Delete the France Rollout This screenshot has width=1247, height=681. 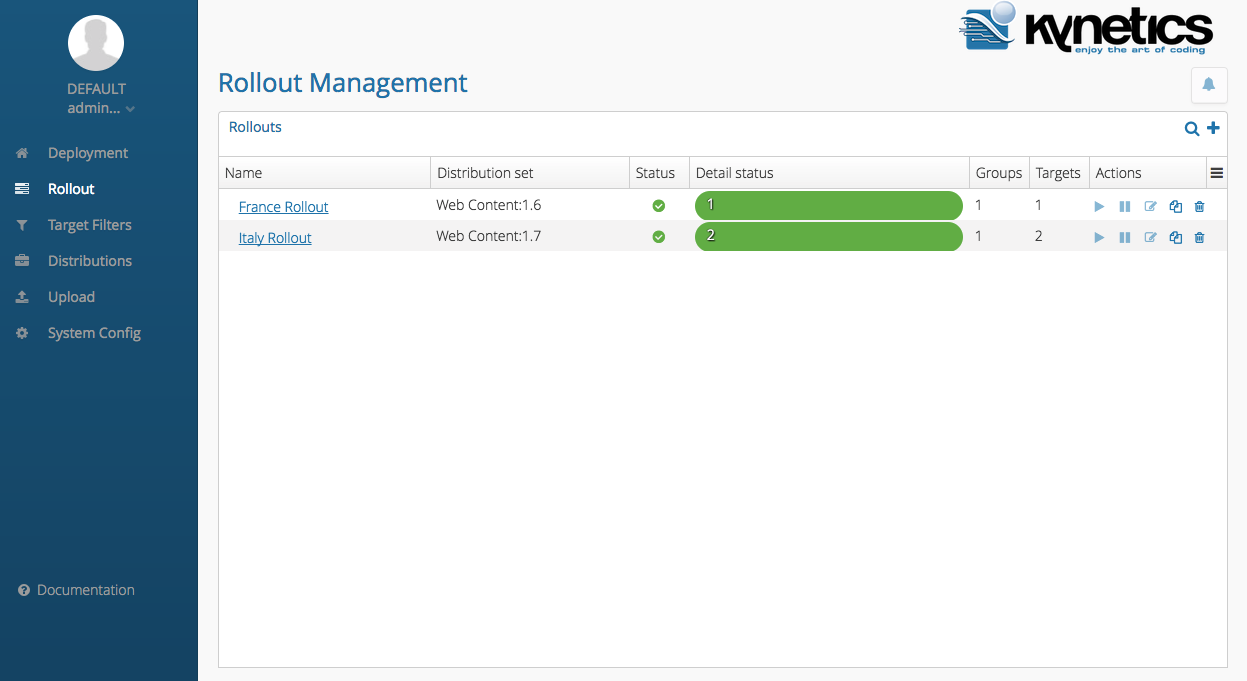(1200, 207)
